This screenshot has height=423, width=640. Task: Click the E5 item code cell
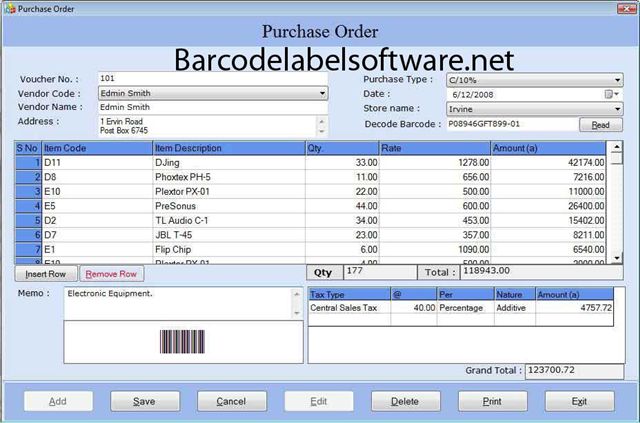point(97,206)
